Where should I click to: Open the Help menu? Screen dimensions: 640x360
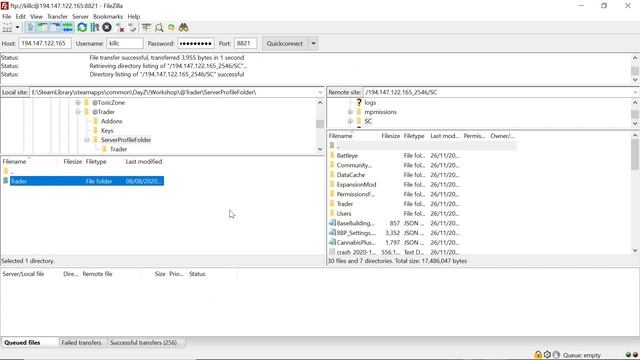(x=134, y=16)
